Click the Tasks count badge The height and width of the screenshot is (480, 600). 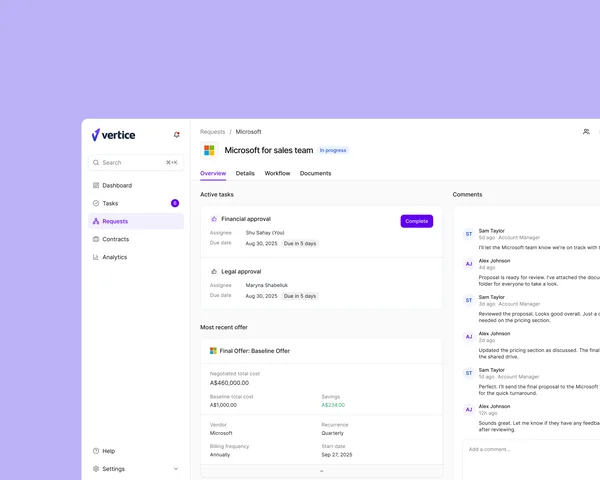(x=175, y=203)
